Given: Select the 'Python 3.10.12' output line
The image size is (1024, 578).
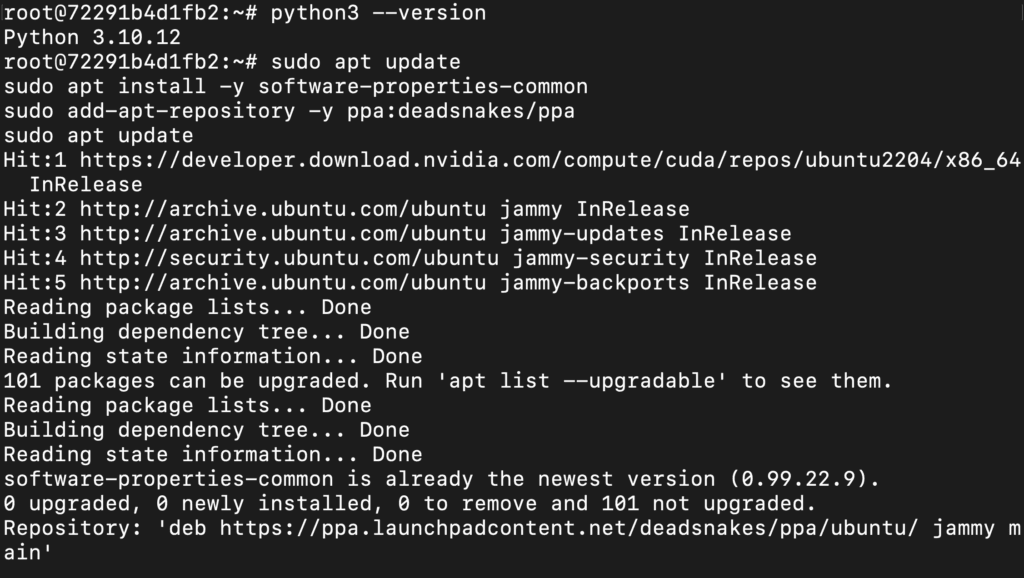Looking at the screenshot, I should pyautogui.click(x=92, y=38).
